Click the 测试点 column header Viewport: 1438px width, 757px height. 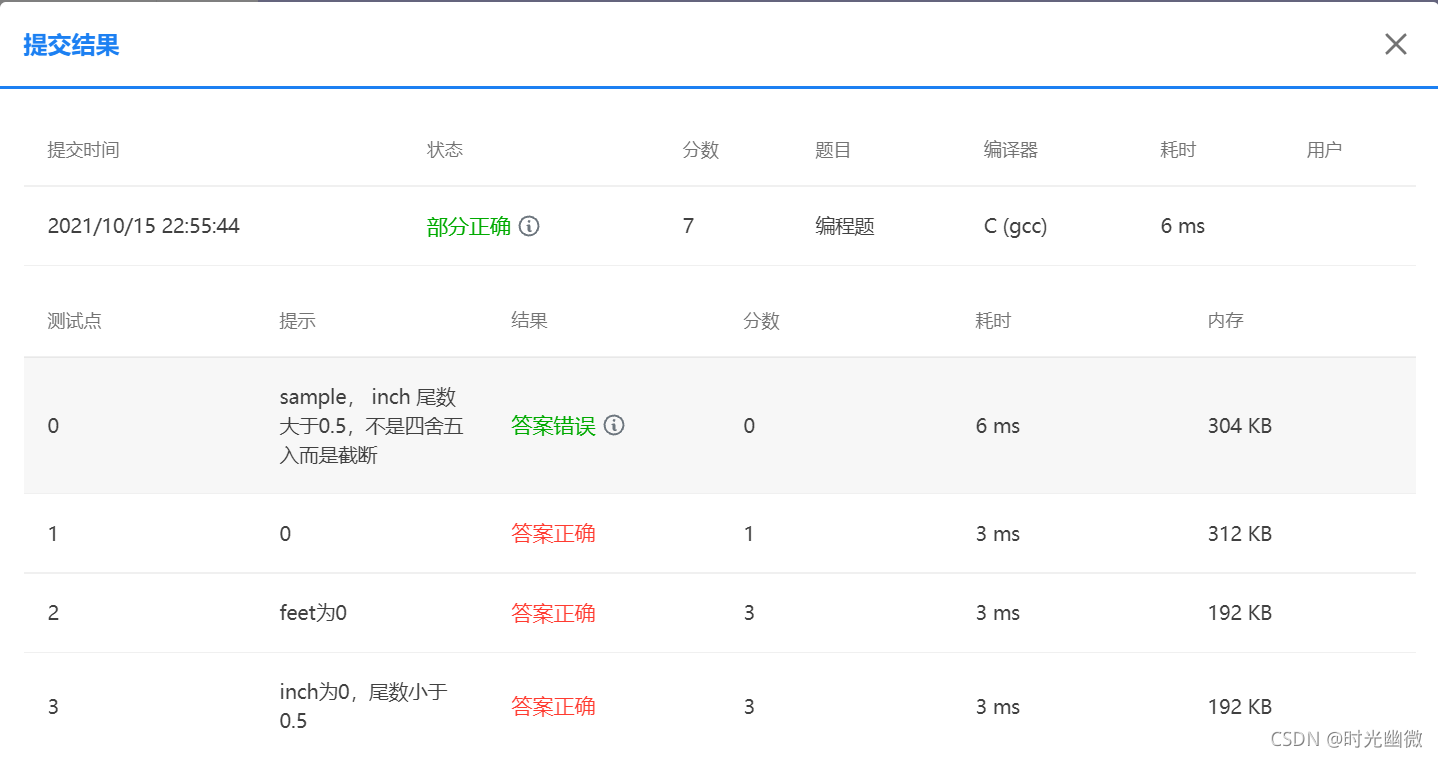point(74,320)
